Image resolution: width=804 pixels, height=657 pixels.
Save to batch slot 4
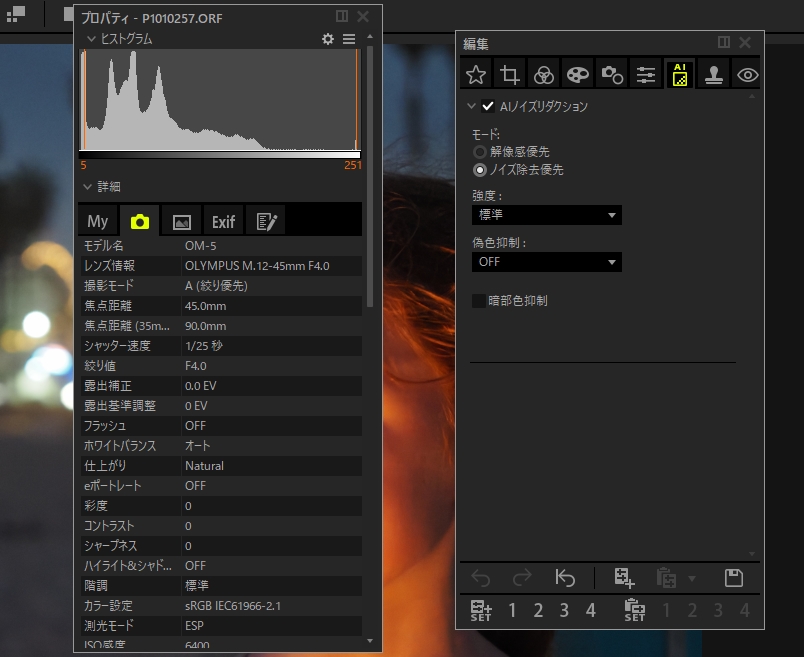pyautogui.click(x=591, y=610)
